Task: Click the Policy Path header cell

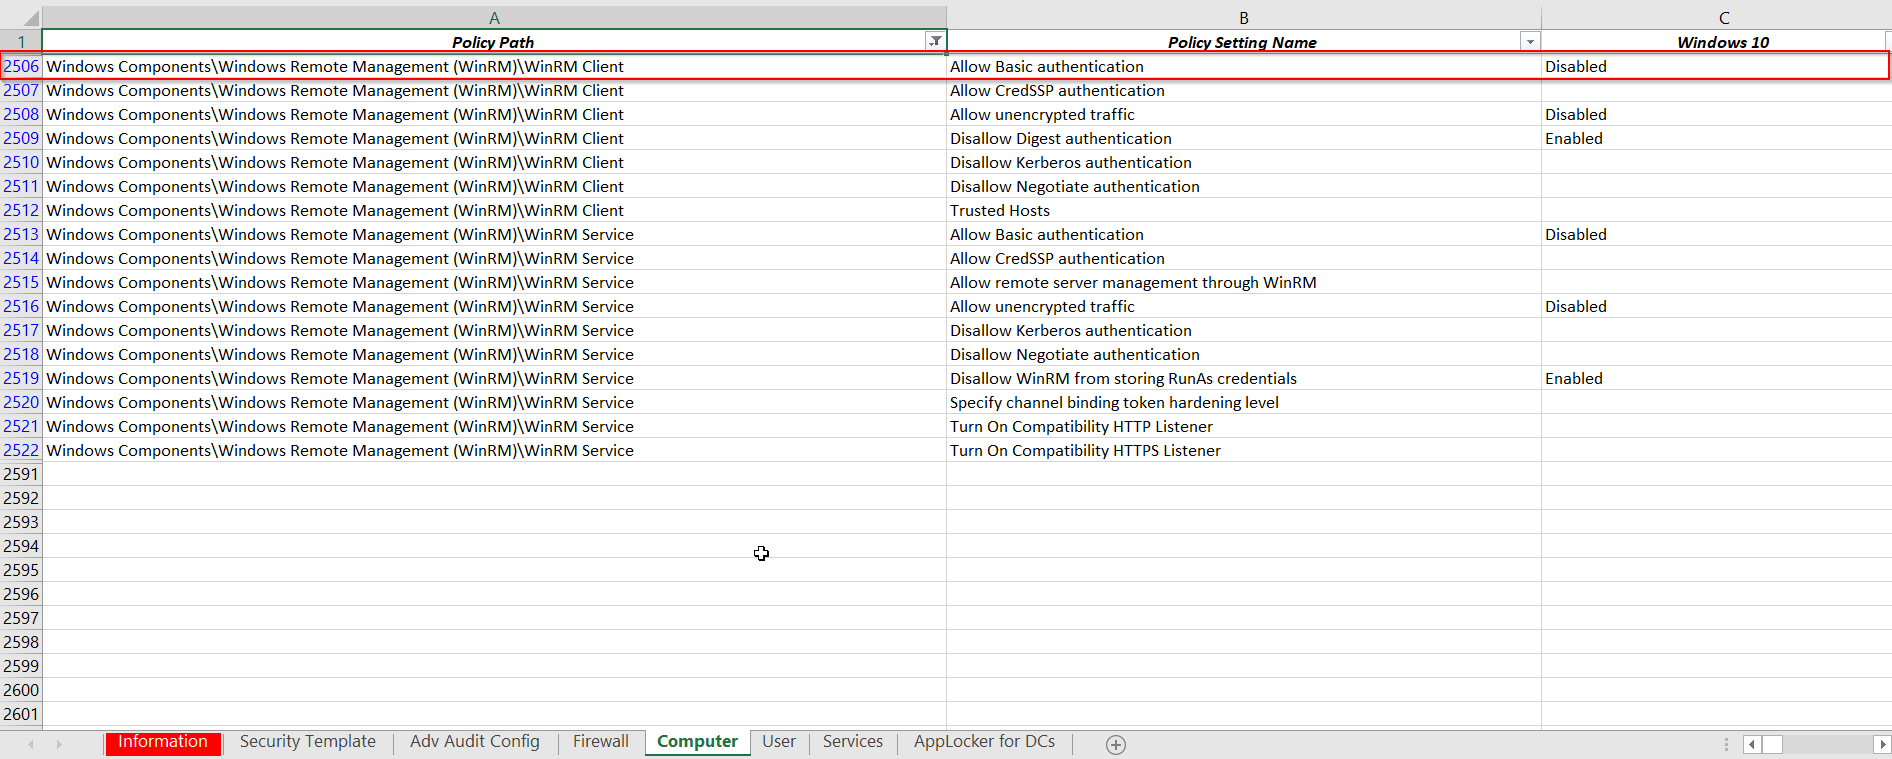Action: point(494,42)
